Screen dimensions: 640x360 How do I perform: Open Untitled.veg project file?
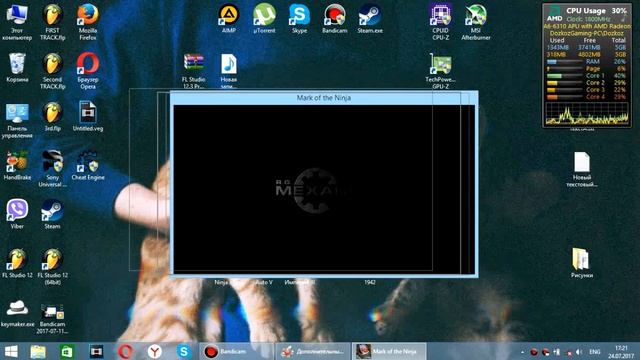[88, 117]
